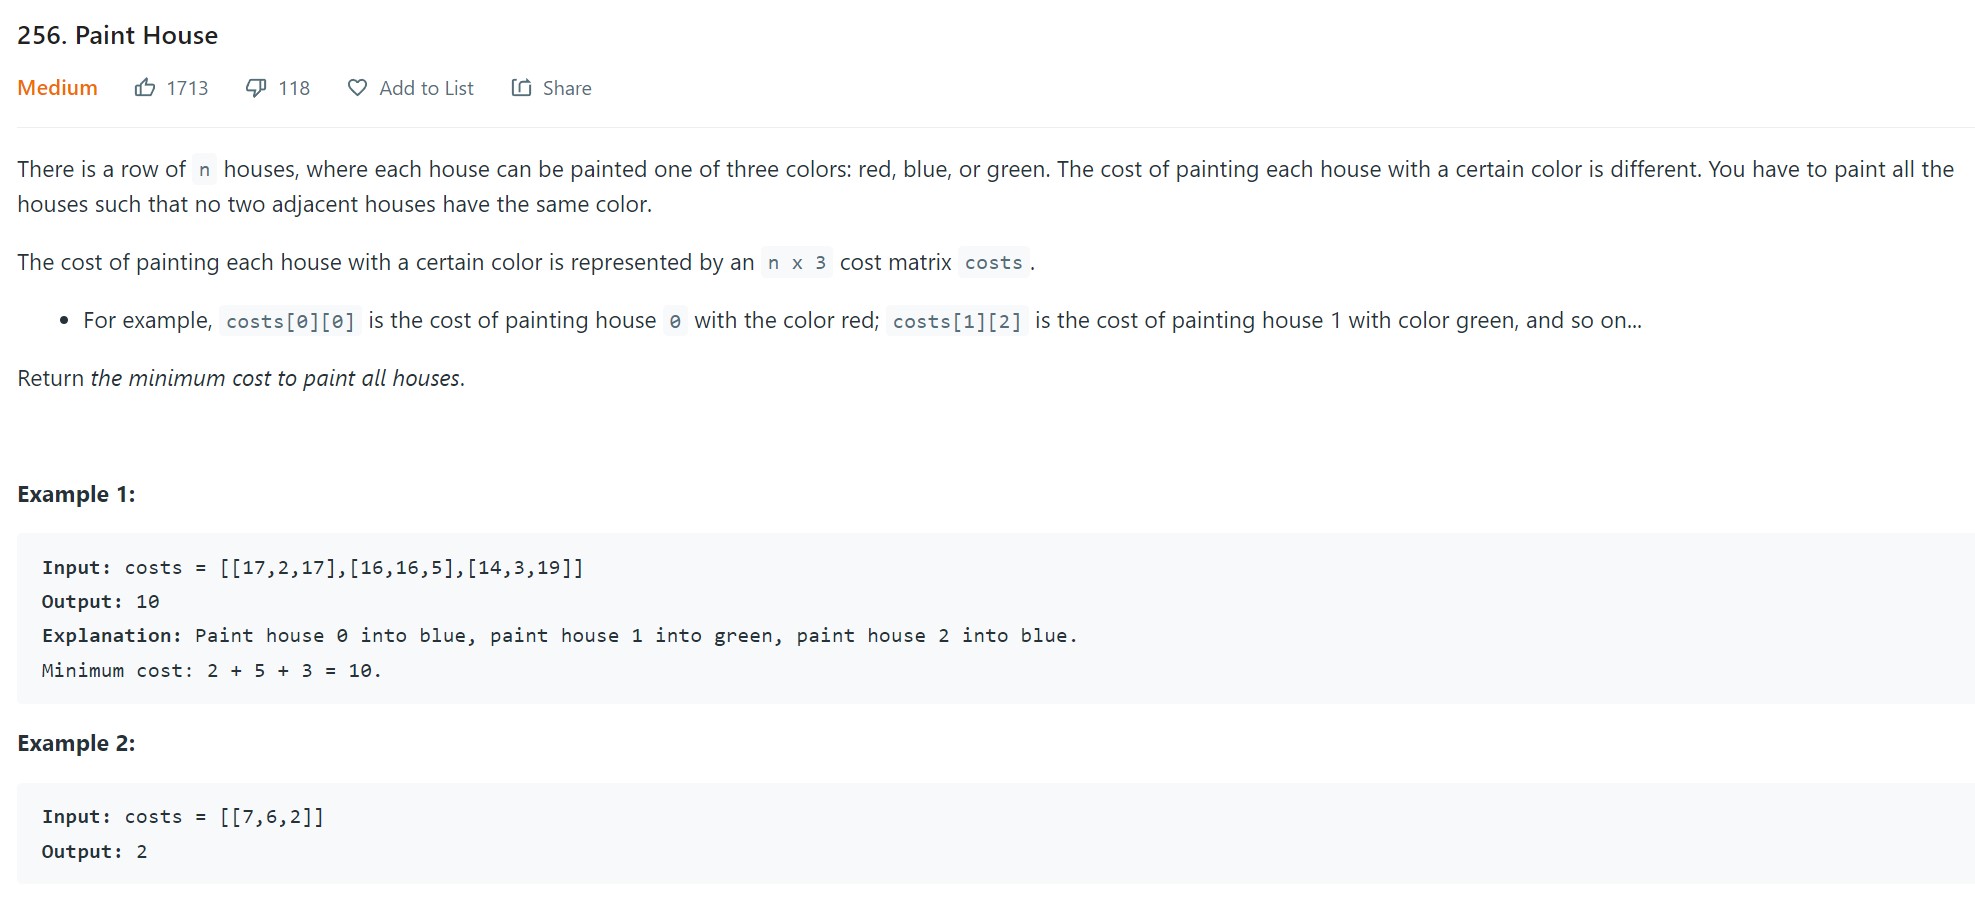Click the Example 2 input "[[7,6,2]]" line

click(x=183, y=817)
